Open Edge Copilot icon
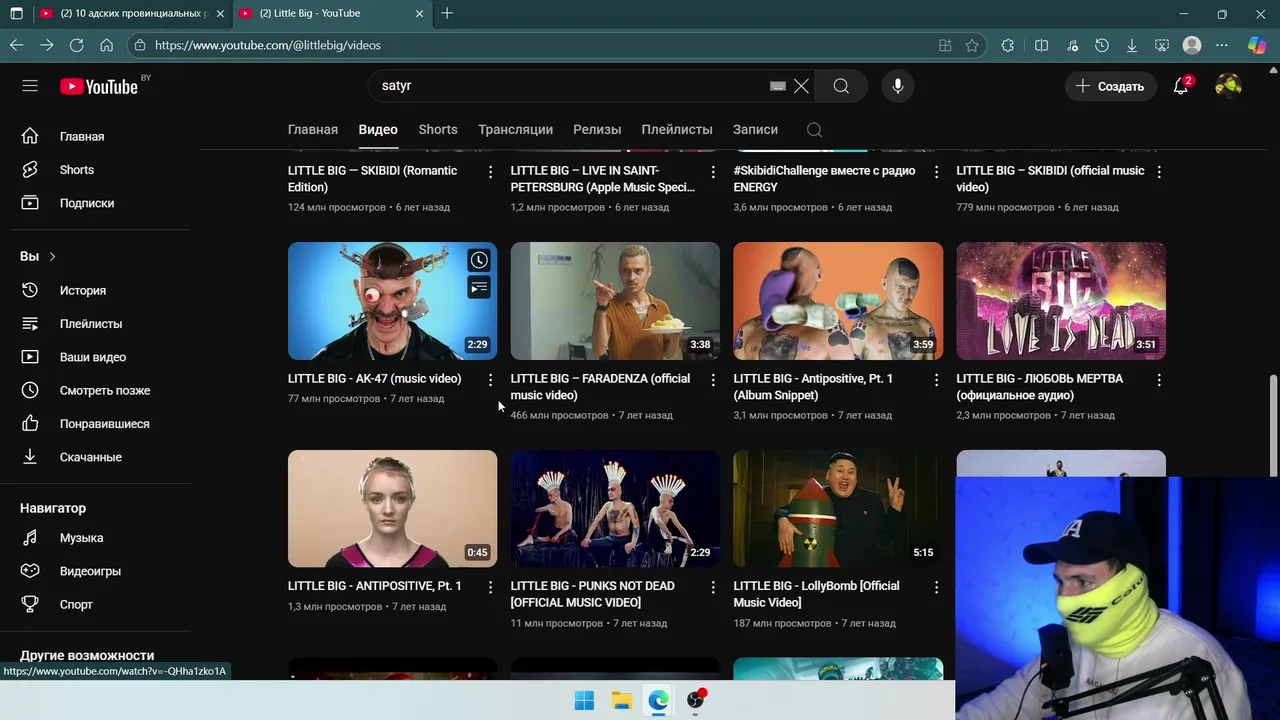 click(x=1257, y=45)
